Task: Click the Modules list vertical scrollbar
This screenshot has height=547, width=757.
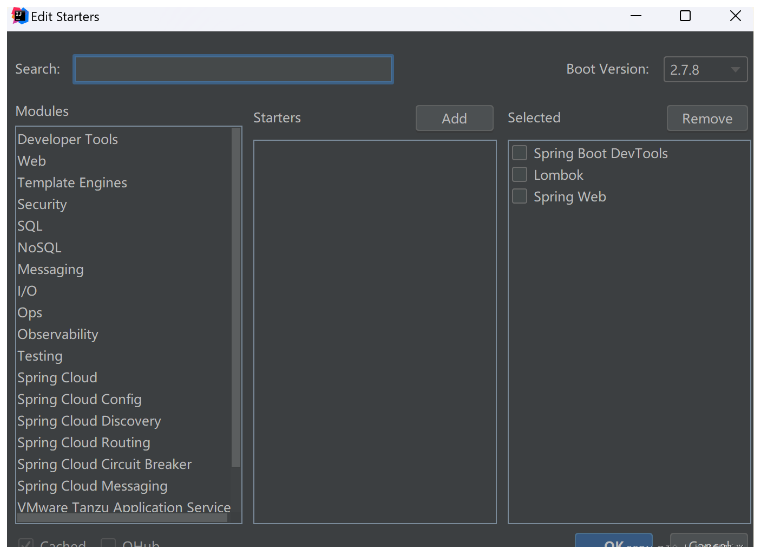Action: click(236, 297)
